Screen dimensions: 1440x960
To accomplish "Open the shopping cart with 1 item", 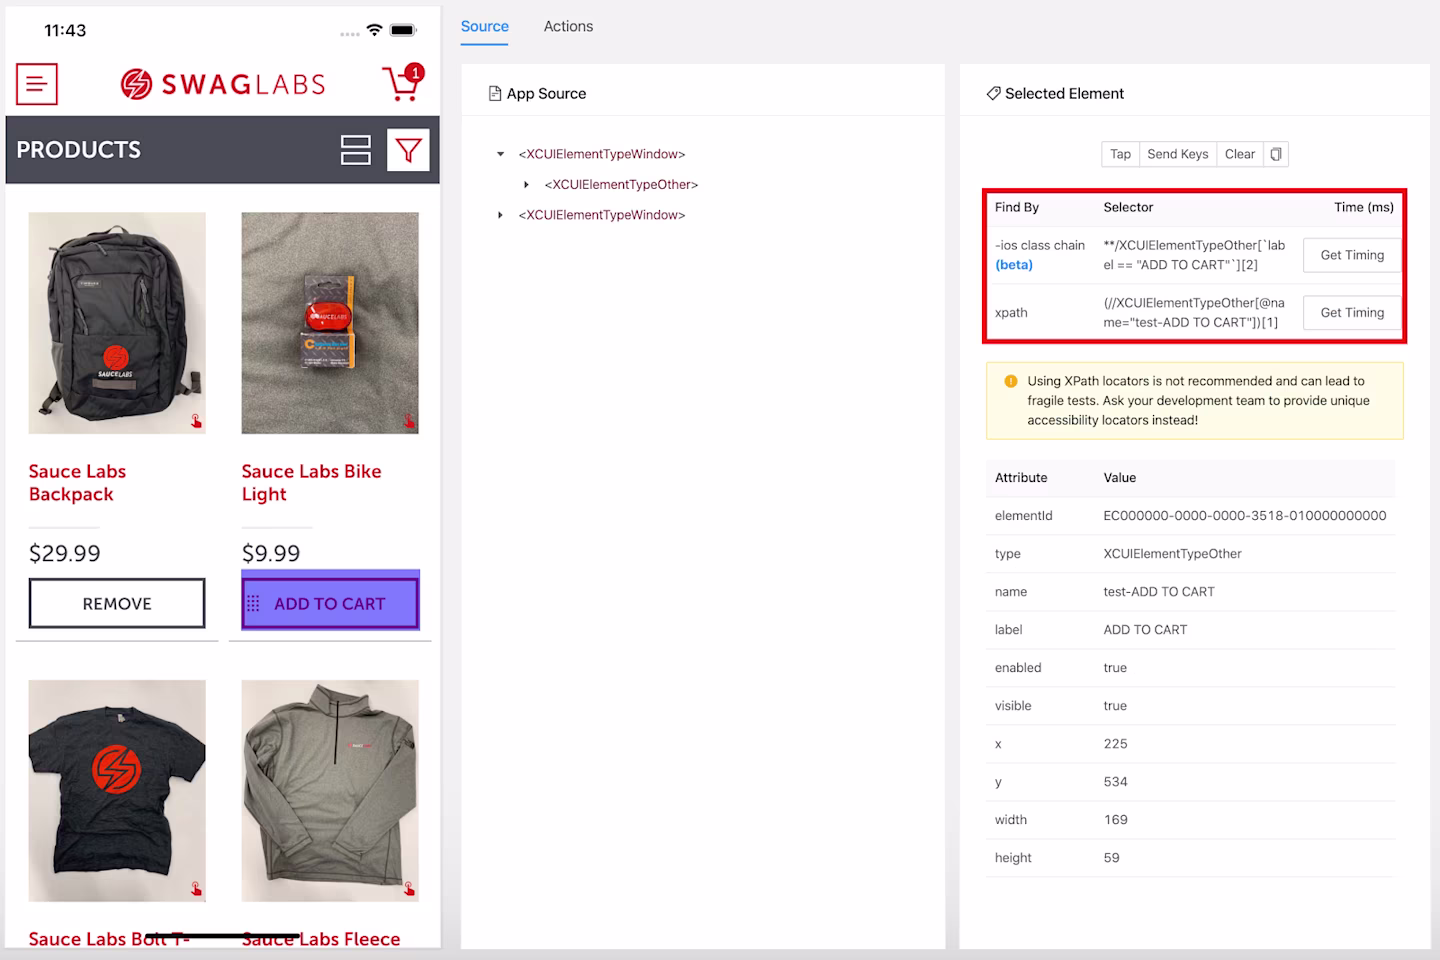I will [x=403, y=83].
